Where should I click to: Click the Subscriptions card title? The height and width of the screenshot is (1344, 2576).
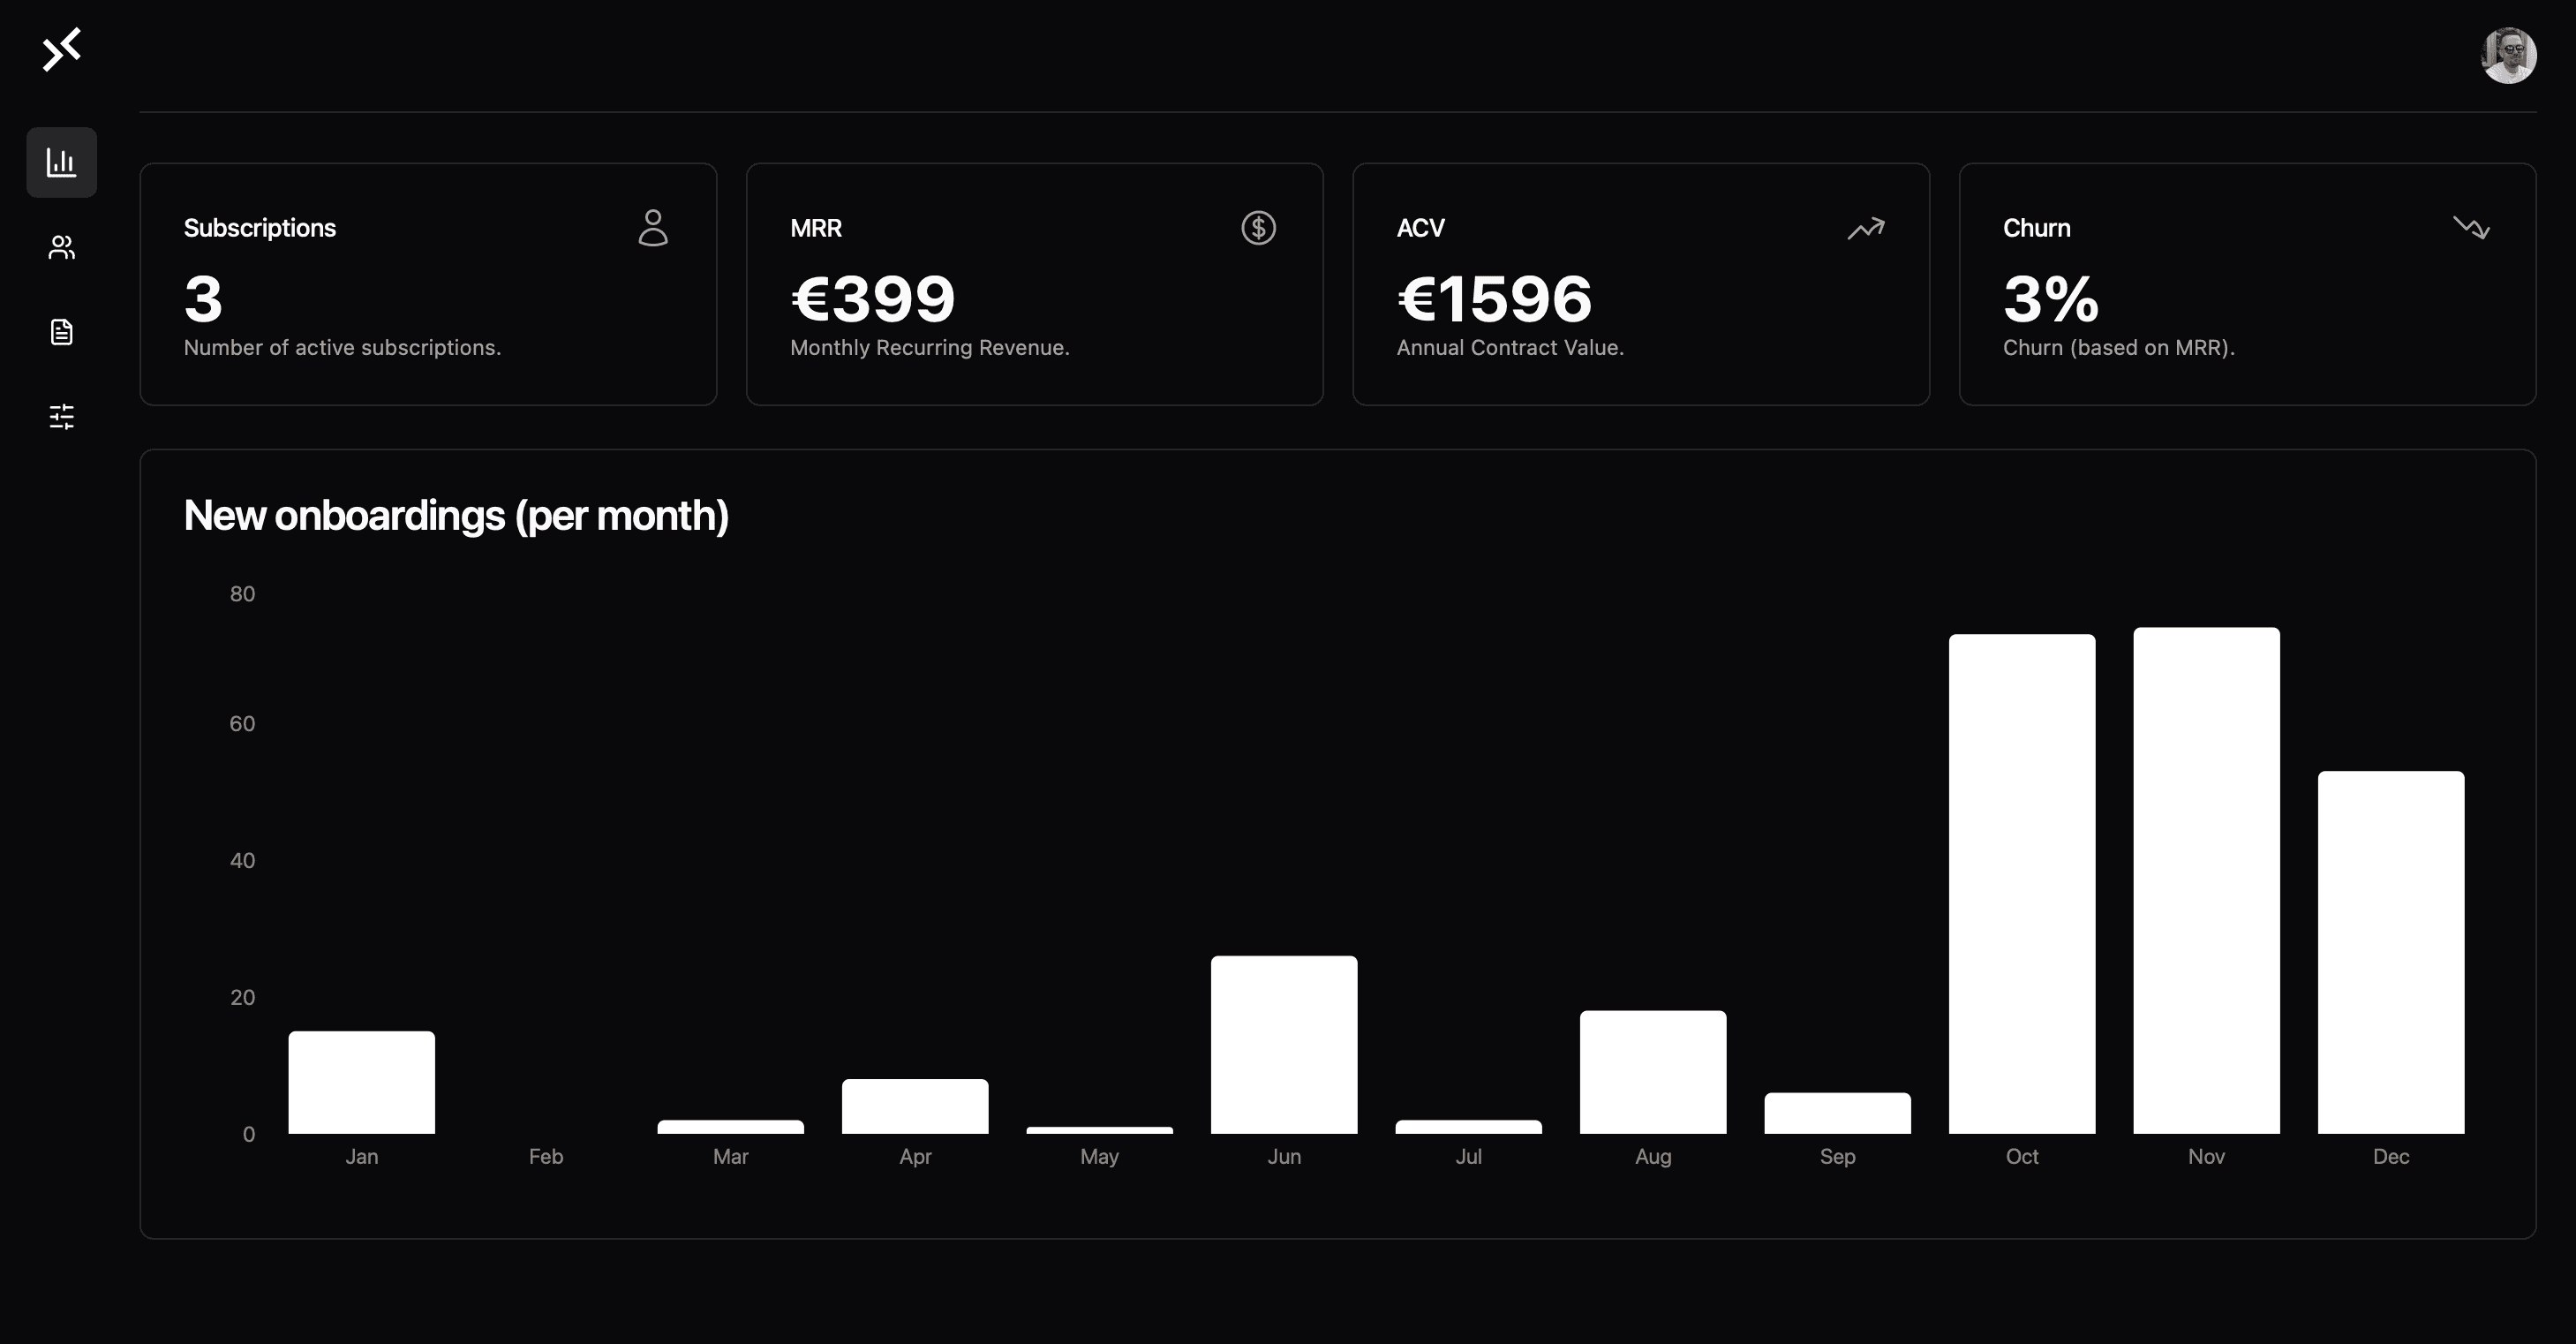click(260, 228)
